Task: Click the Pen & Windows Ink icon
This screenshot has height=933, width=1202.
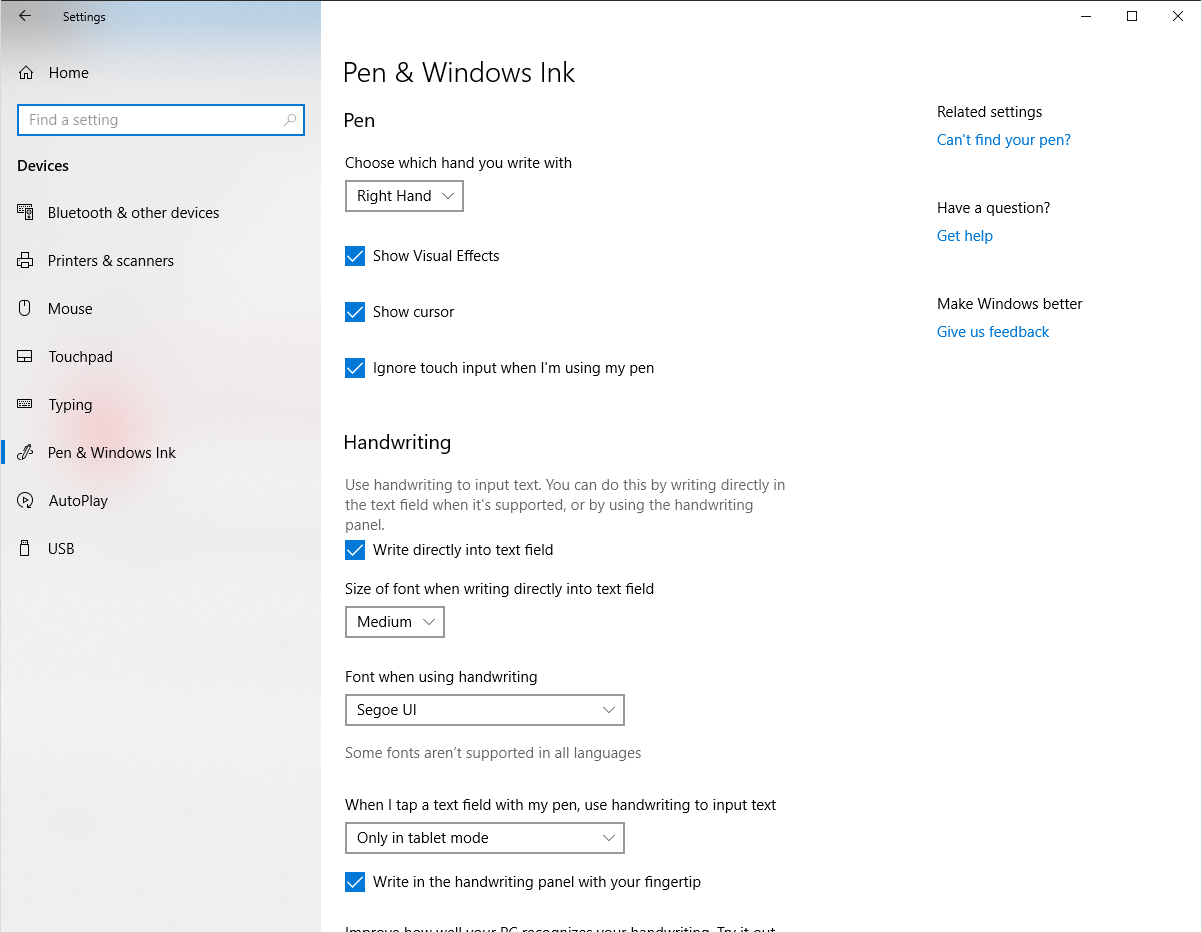Action: tap(26, 452)
